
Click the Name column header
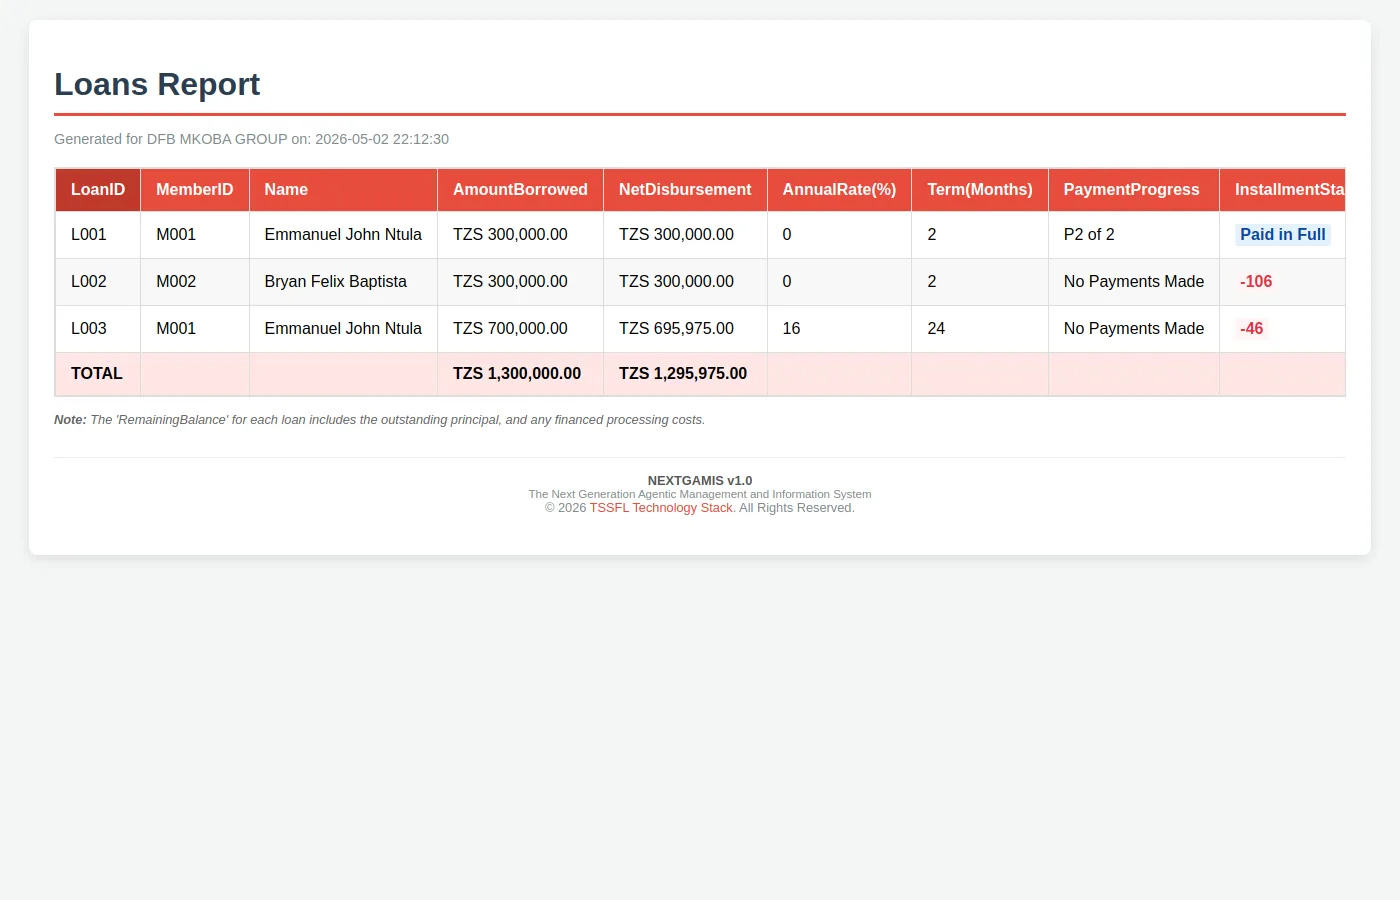343,190
